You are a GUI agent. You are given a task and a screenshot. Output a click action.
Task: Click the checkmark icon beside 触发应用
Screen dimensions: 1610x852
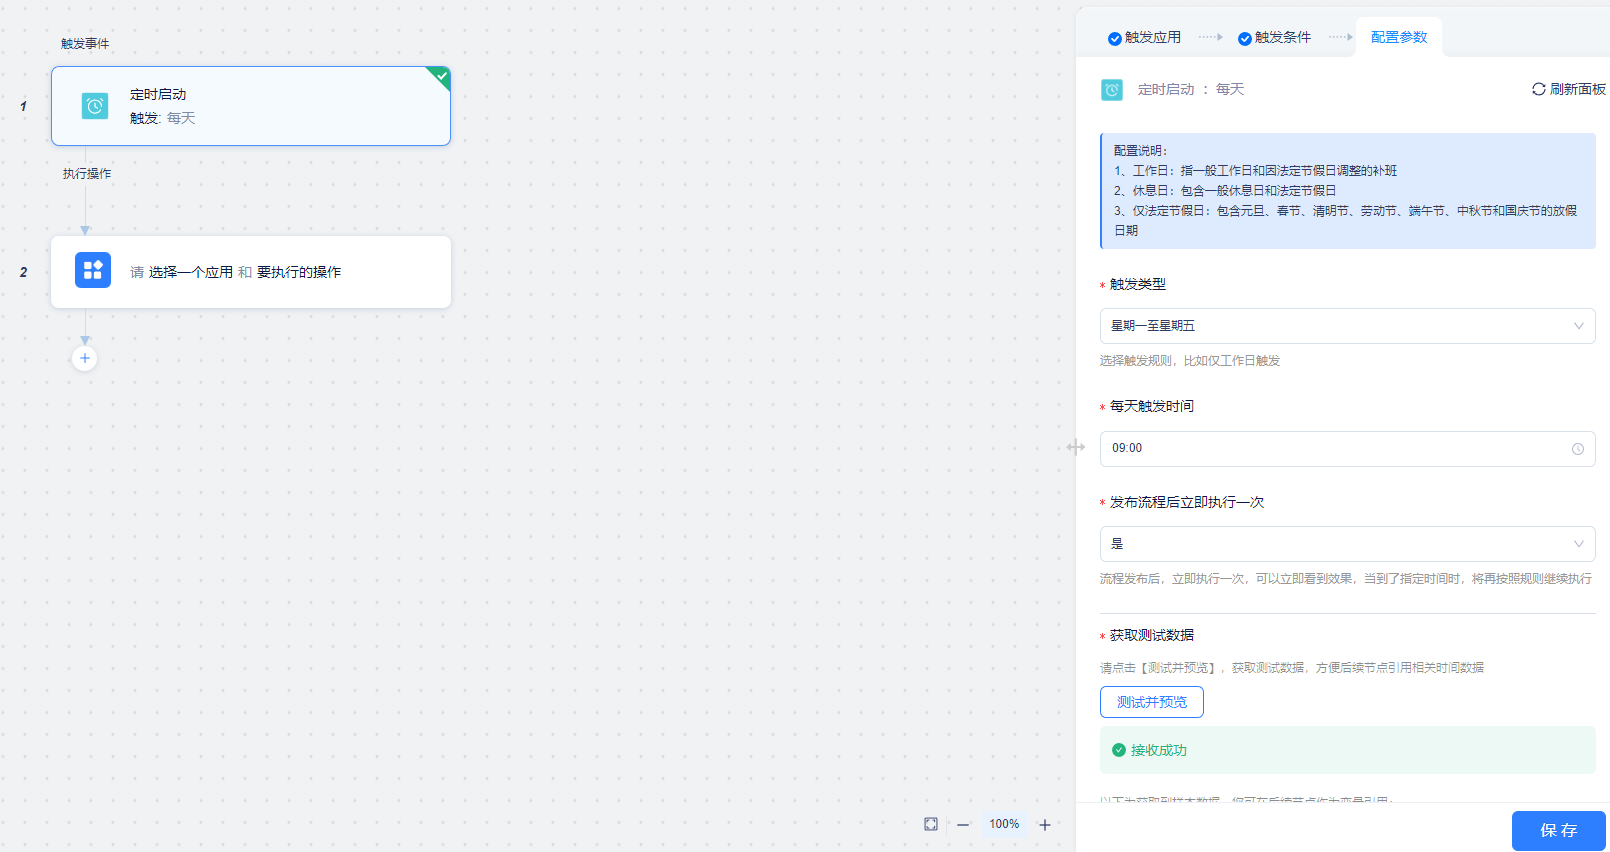click(1115, 39)
